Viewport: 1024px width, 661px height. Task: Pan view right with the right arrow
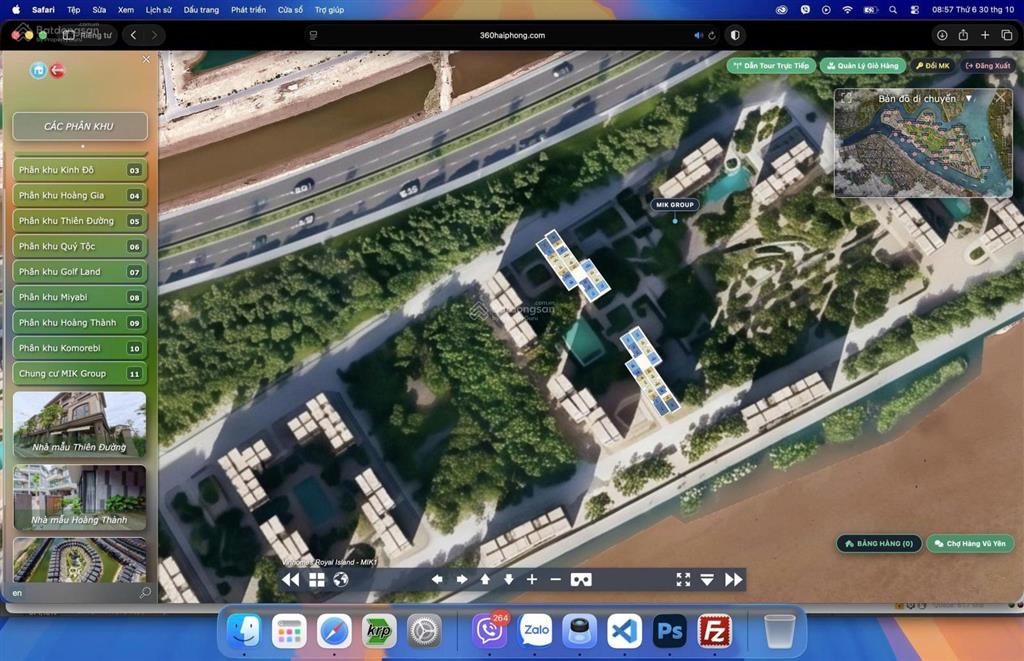(461, 579)
